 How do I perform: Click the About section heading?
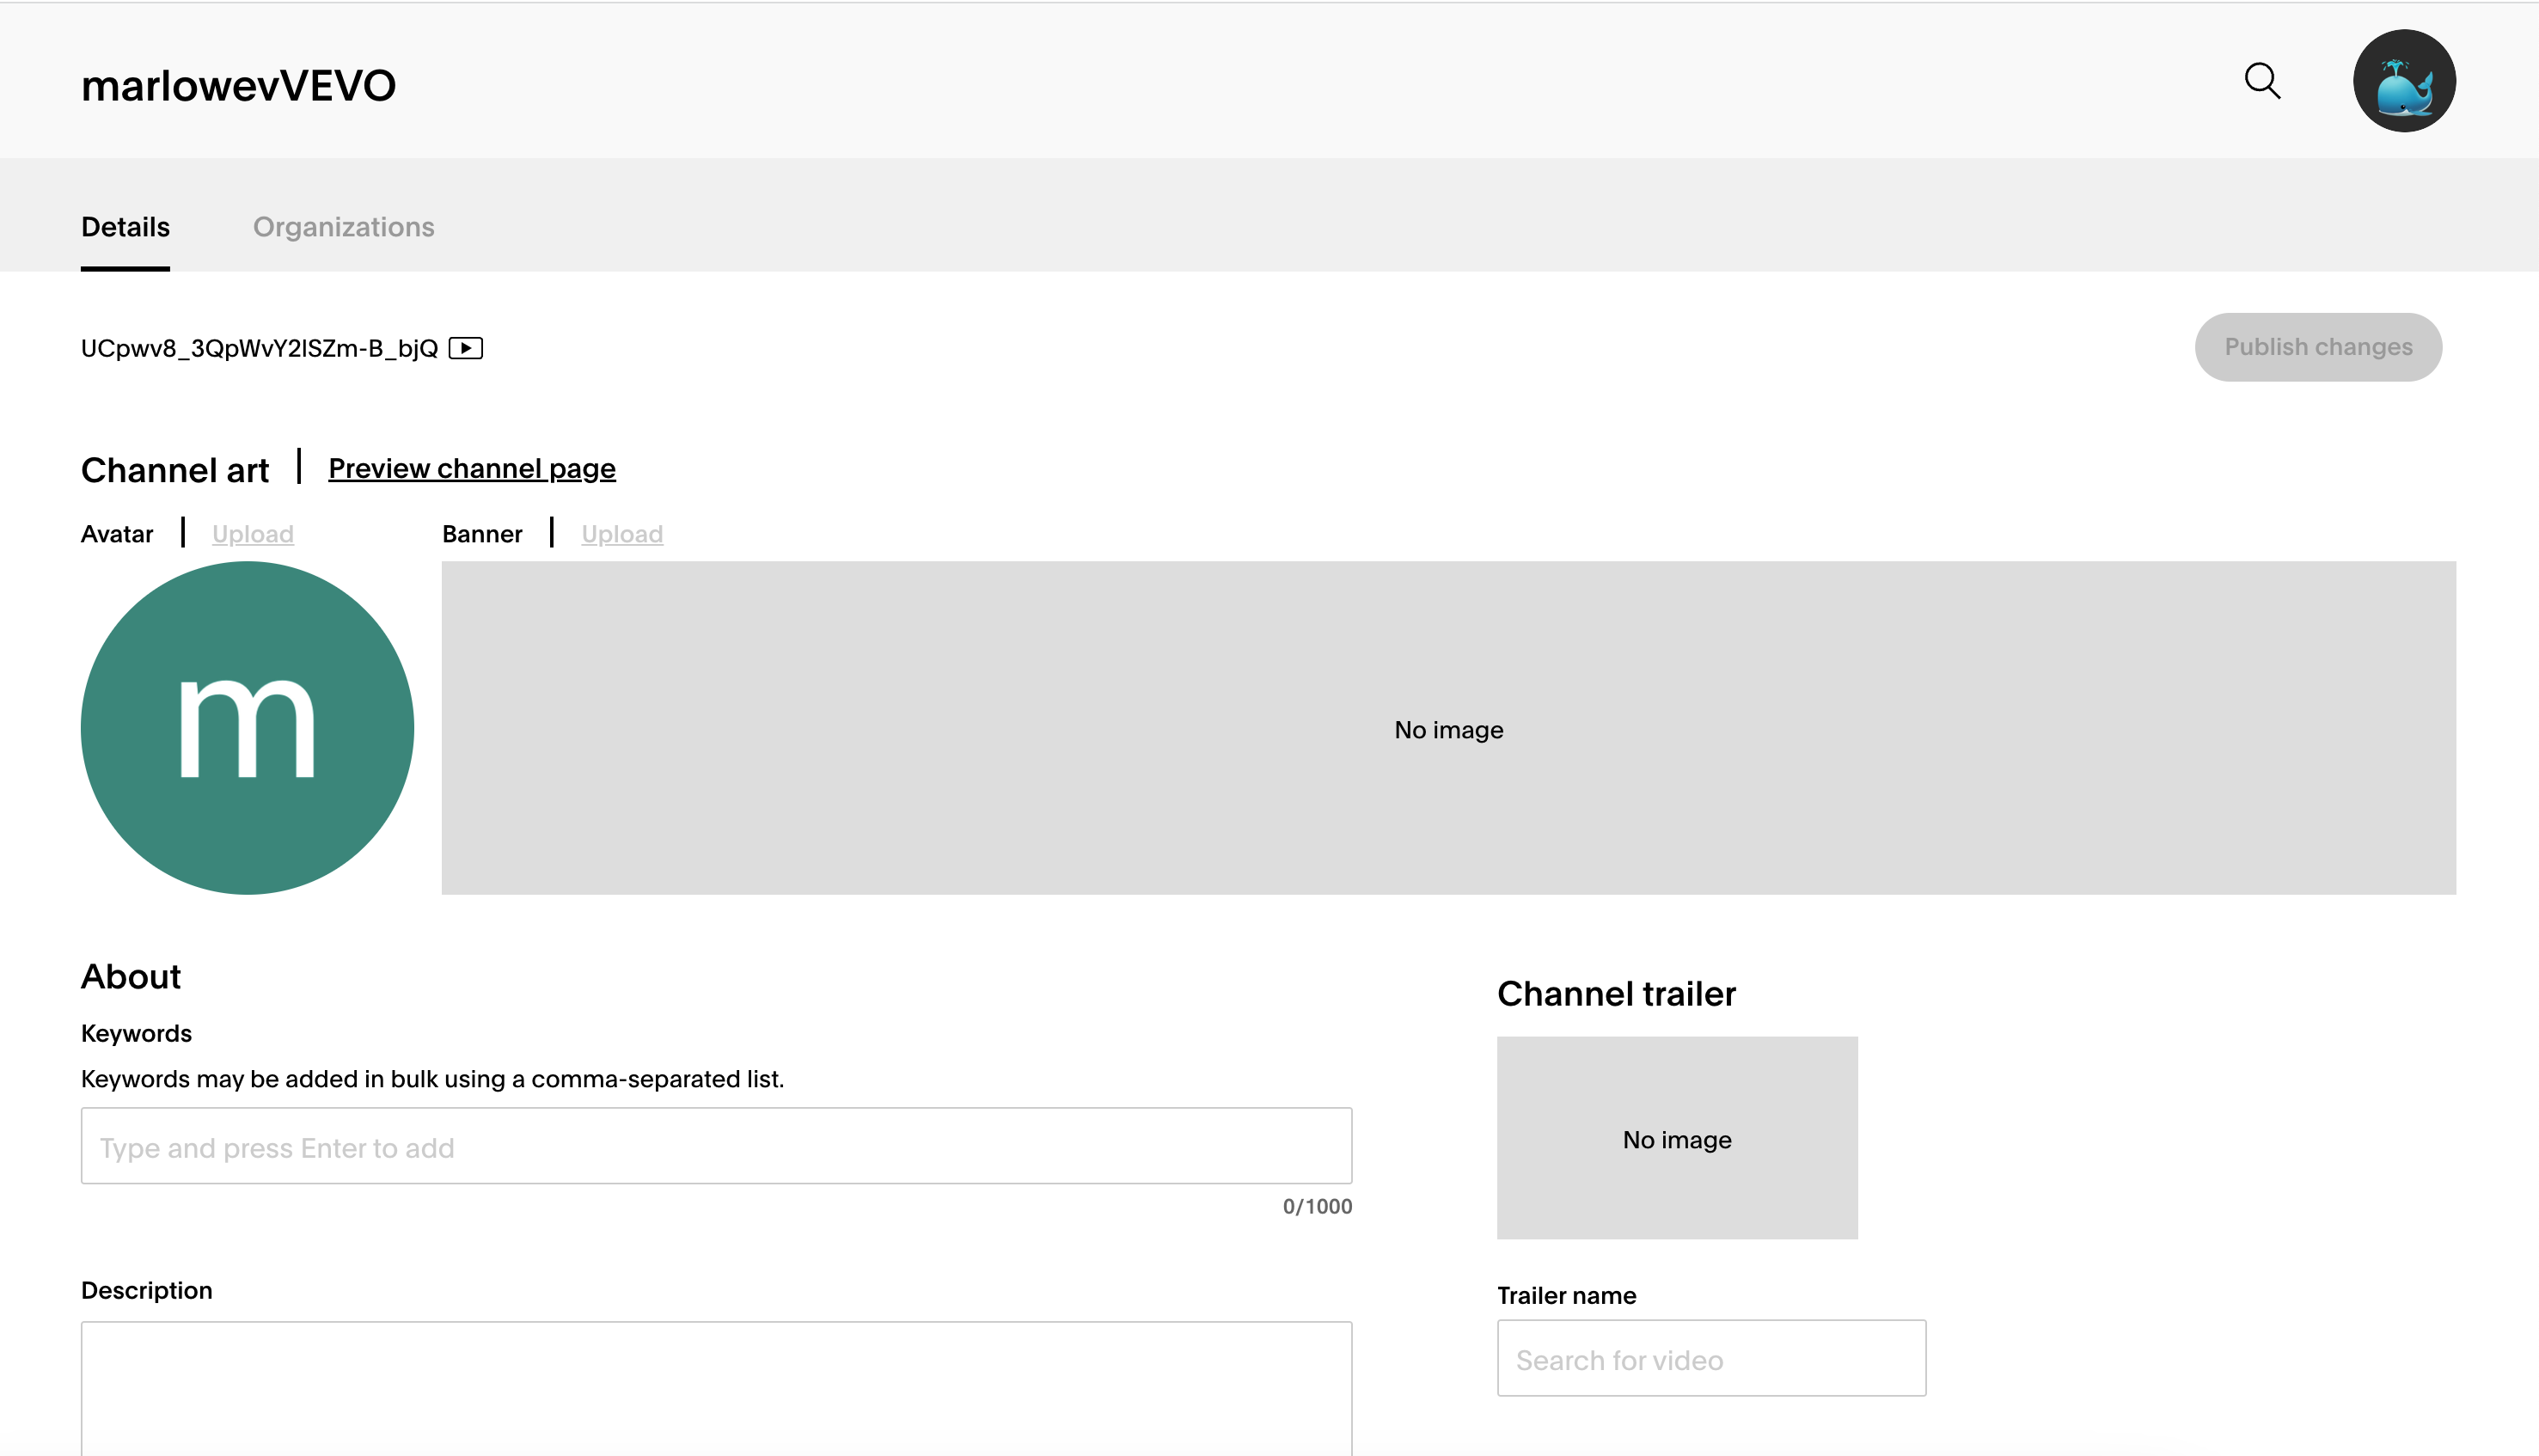pos(130,976)
